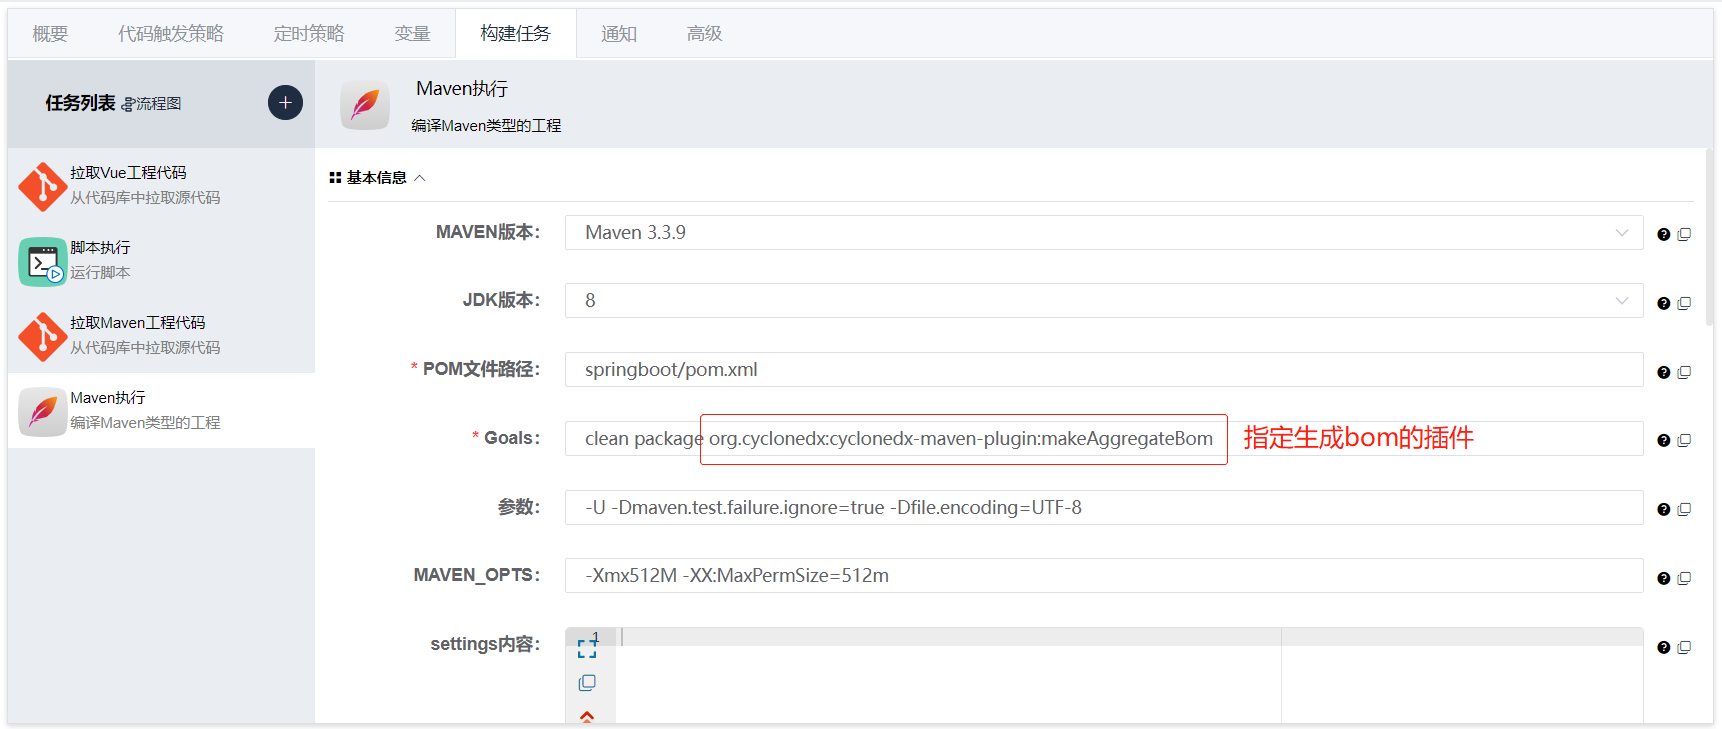Open the MAVEN版本 dropdown
This screenshot has width=1722, height=729.
coord(1104,233)
